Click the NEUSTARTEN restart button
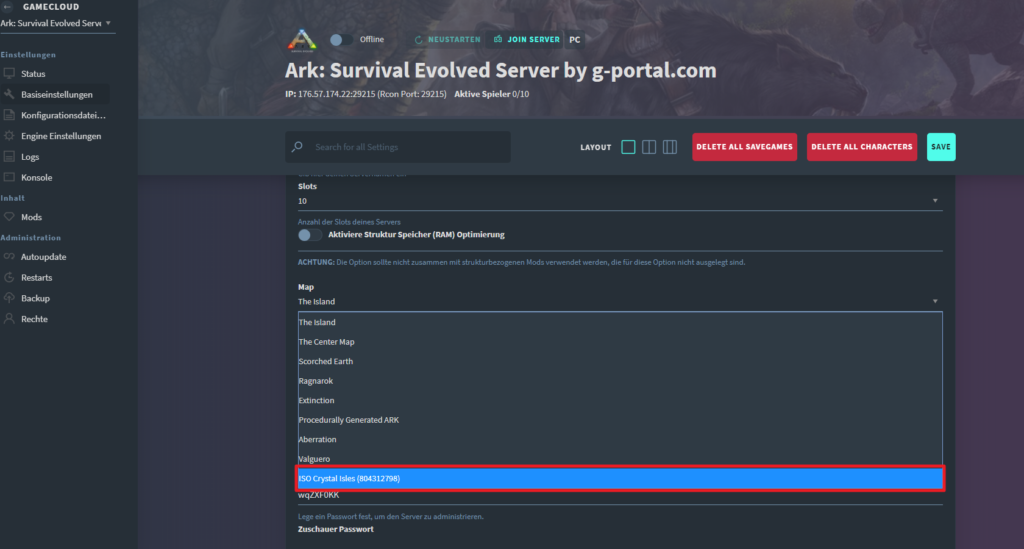 [x=447, y=40]
